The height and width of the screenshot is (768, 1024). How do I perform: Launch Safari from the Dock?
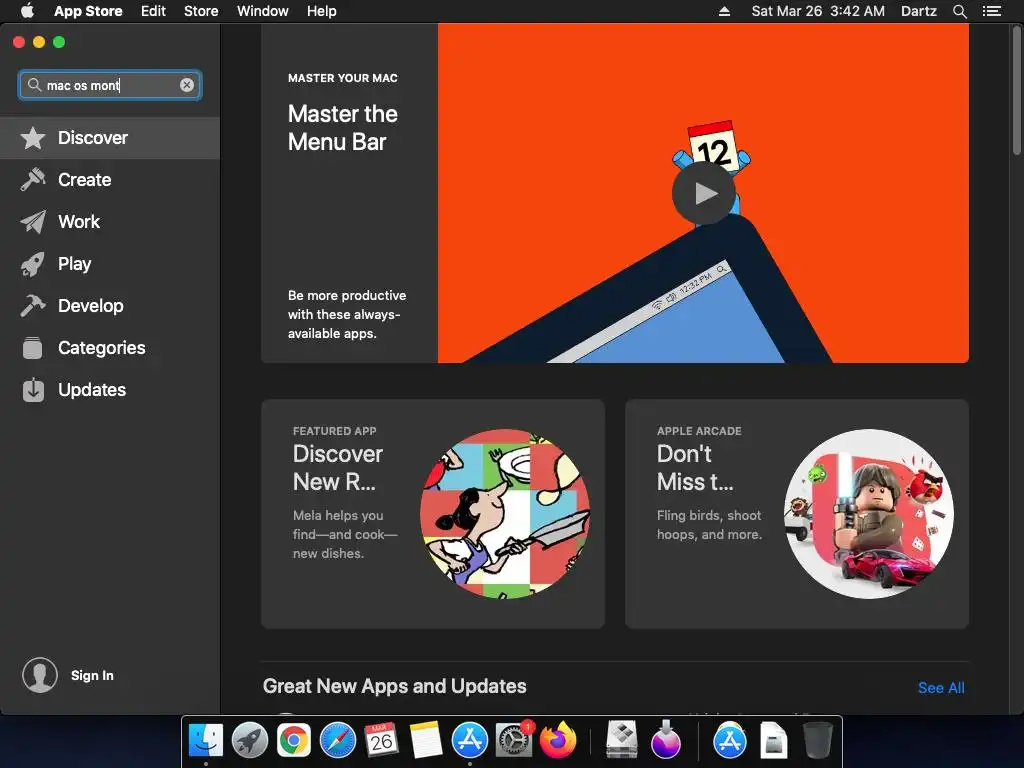pos(338,741)
